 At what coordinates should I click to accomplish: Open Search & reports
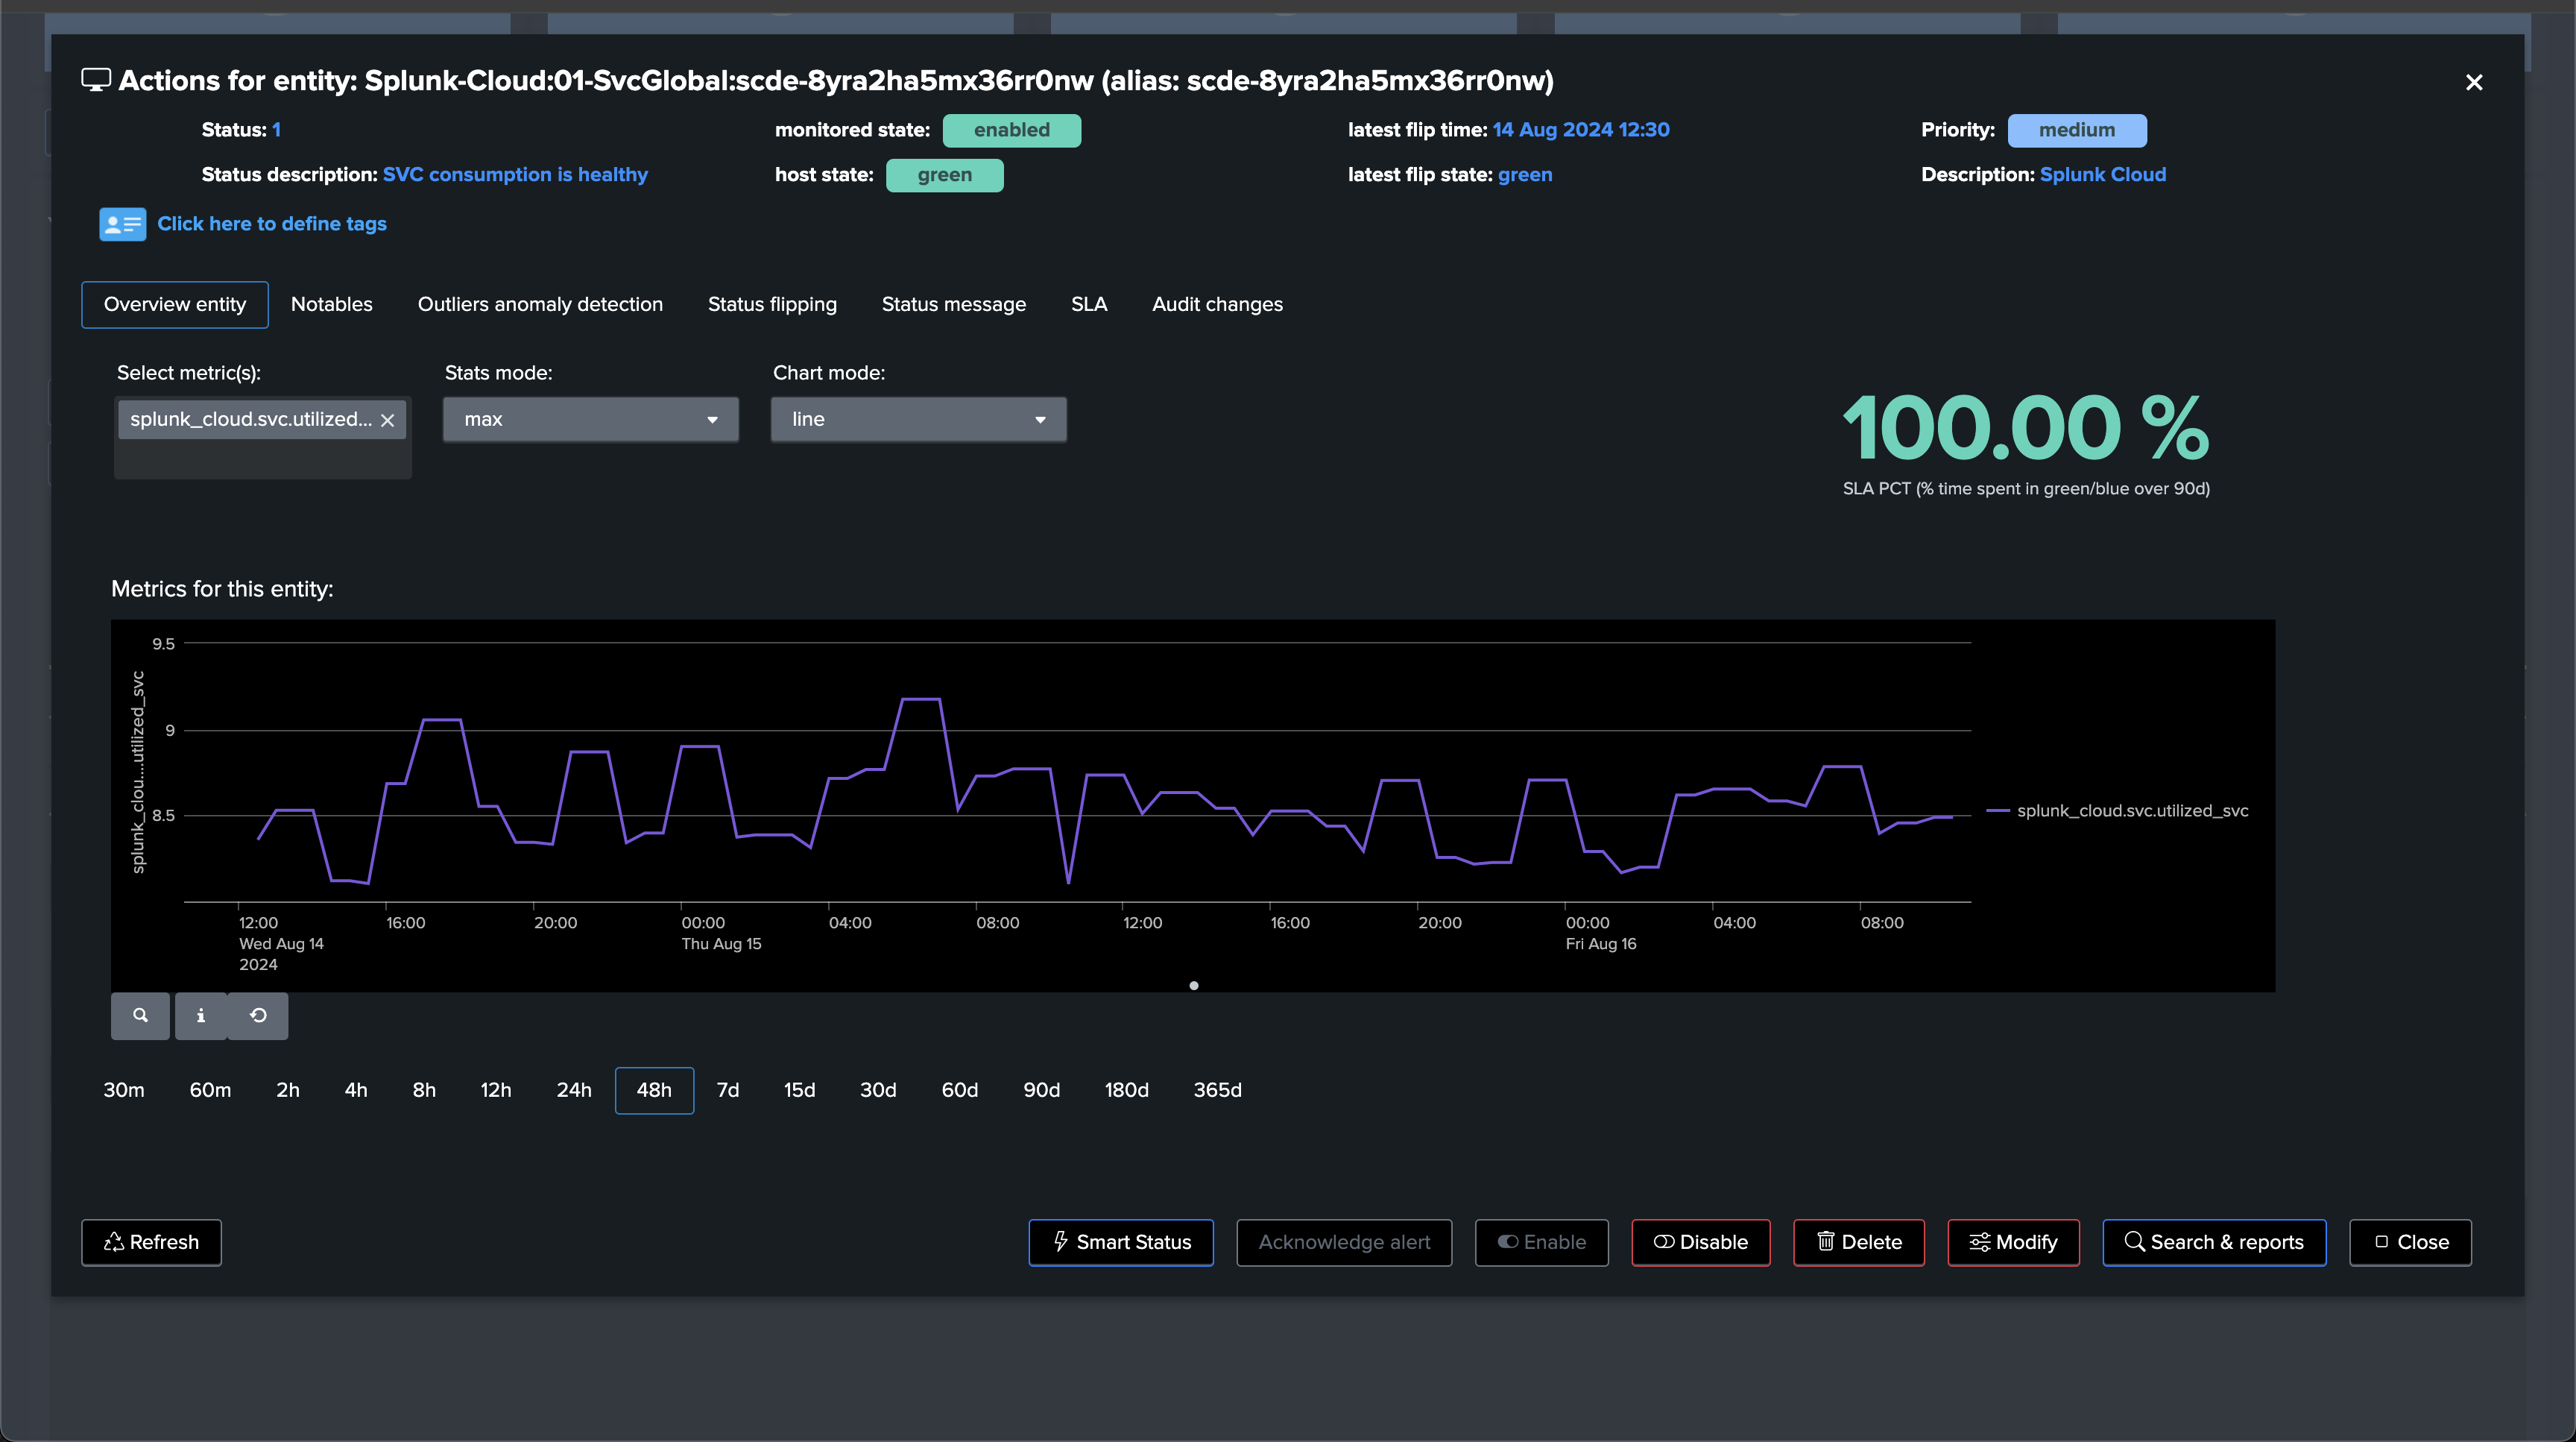[2214, 1242]
